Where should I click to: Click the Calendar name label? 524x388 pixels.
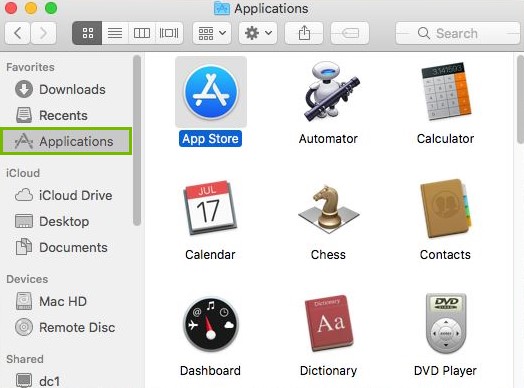pos(210,255)
